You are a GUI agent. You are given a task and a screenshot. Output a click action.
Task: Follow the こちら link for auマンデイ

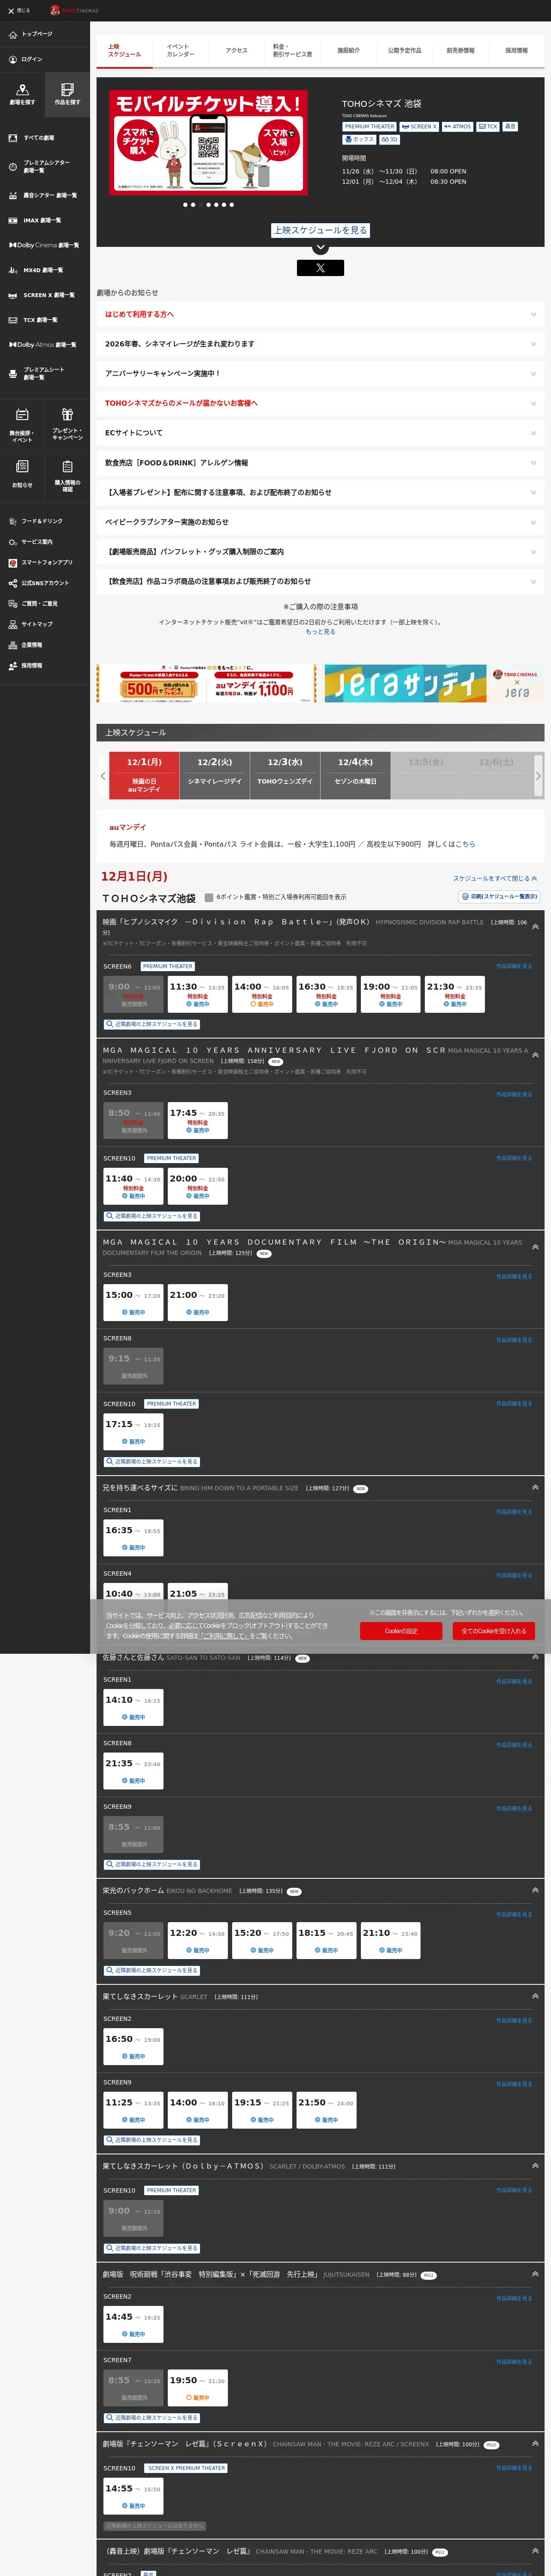pyautogui.click(x=466, y=844)
